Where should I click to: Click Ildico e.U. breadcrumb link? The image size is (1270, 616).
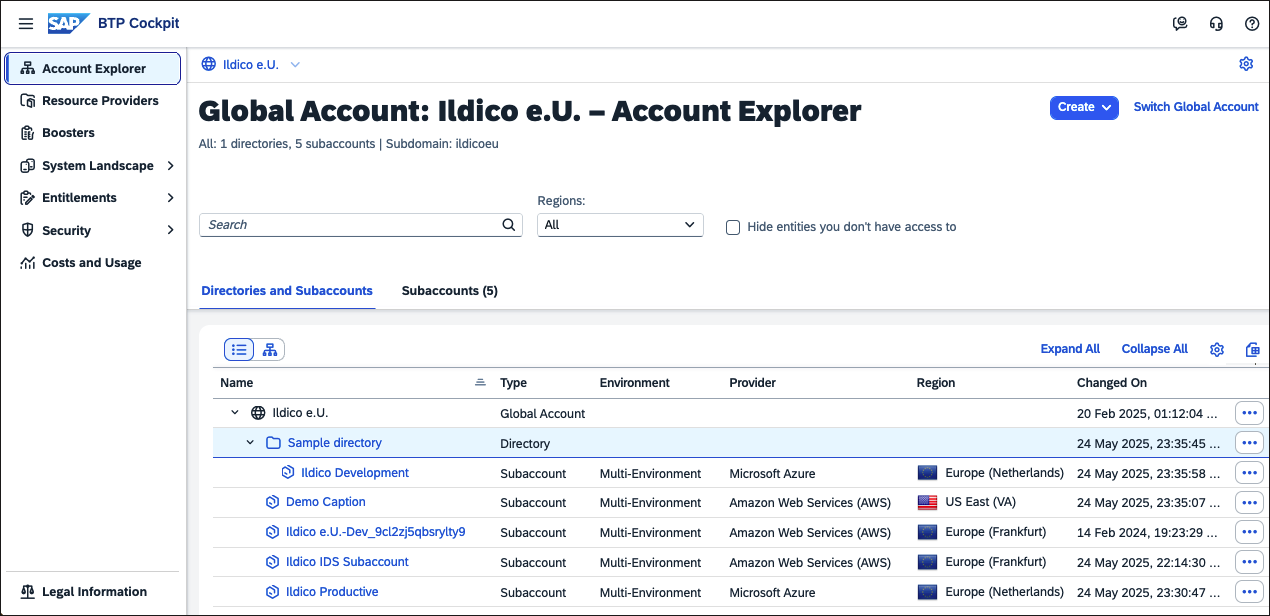pyautogui.click(x=251, y=64)
